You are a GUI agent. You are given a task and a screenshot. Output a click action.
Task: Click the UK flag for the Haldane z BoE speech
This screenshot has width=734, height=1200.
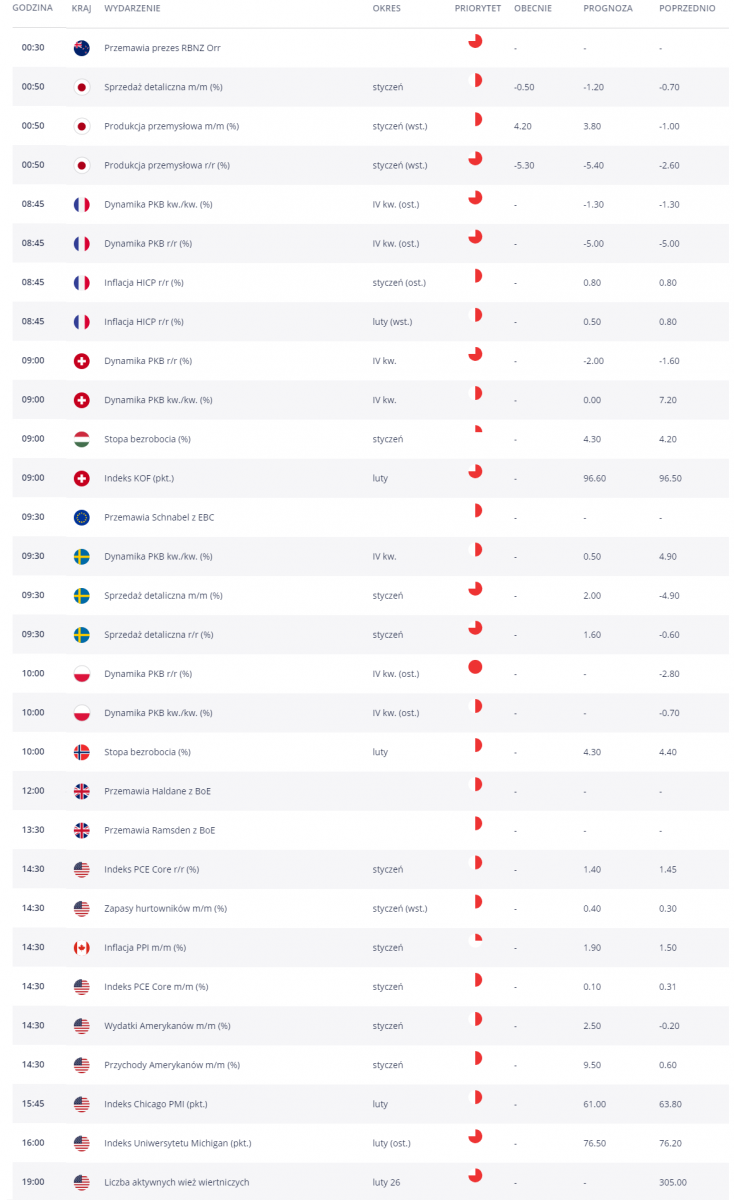pos(82,791)
